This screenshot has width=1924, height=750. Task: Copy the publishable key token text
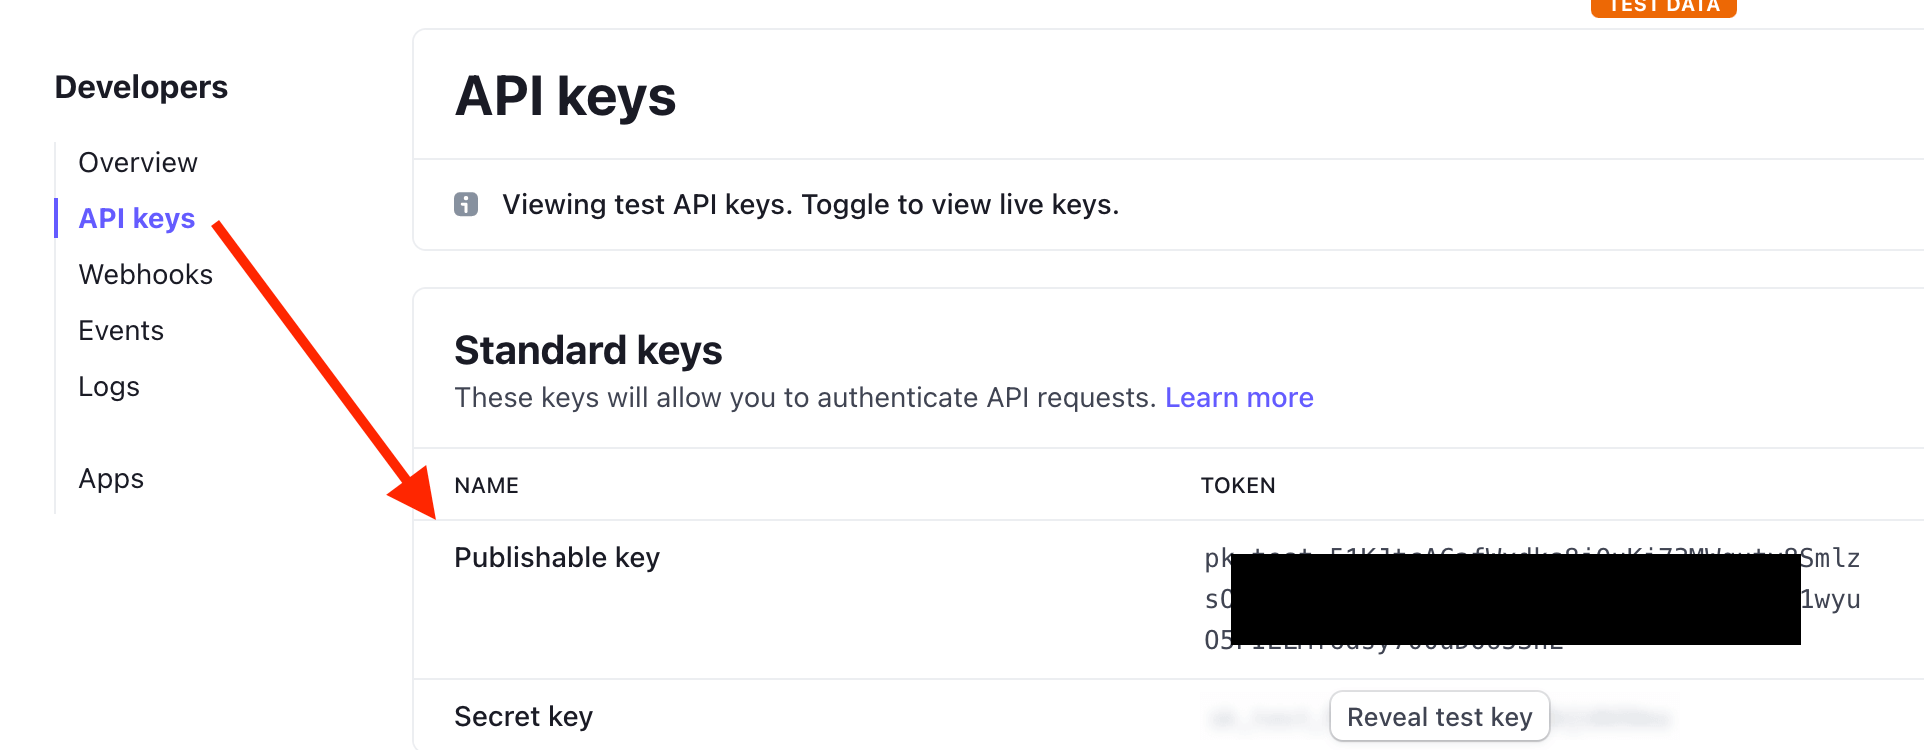(1532, 599)
